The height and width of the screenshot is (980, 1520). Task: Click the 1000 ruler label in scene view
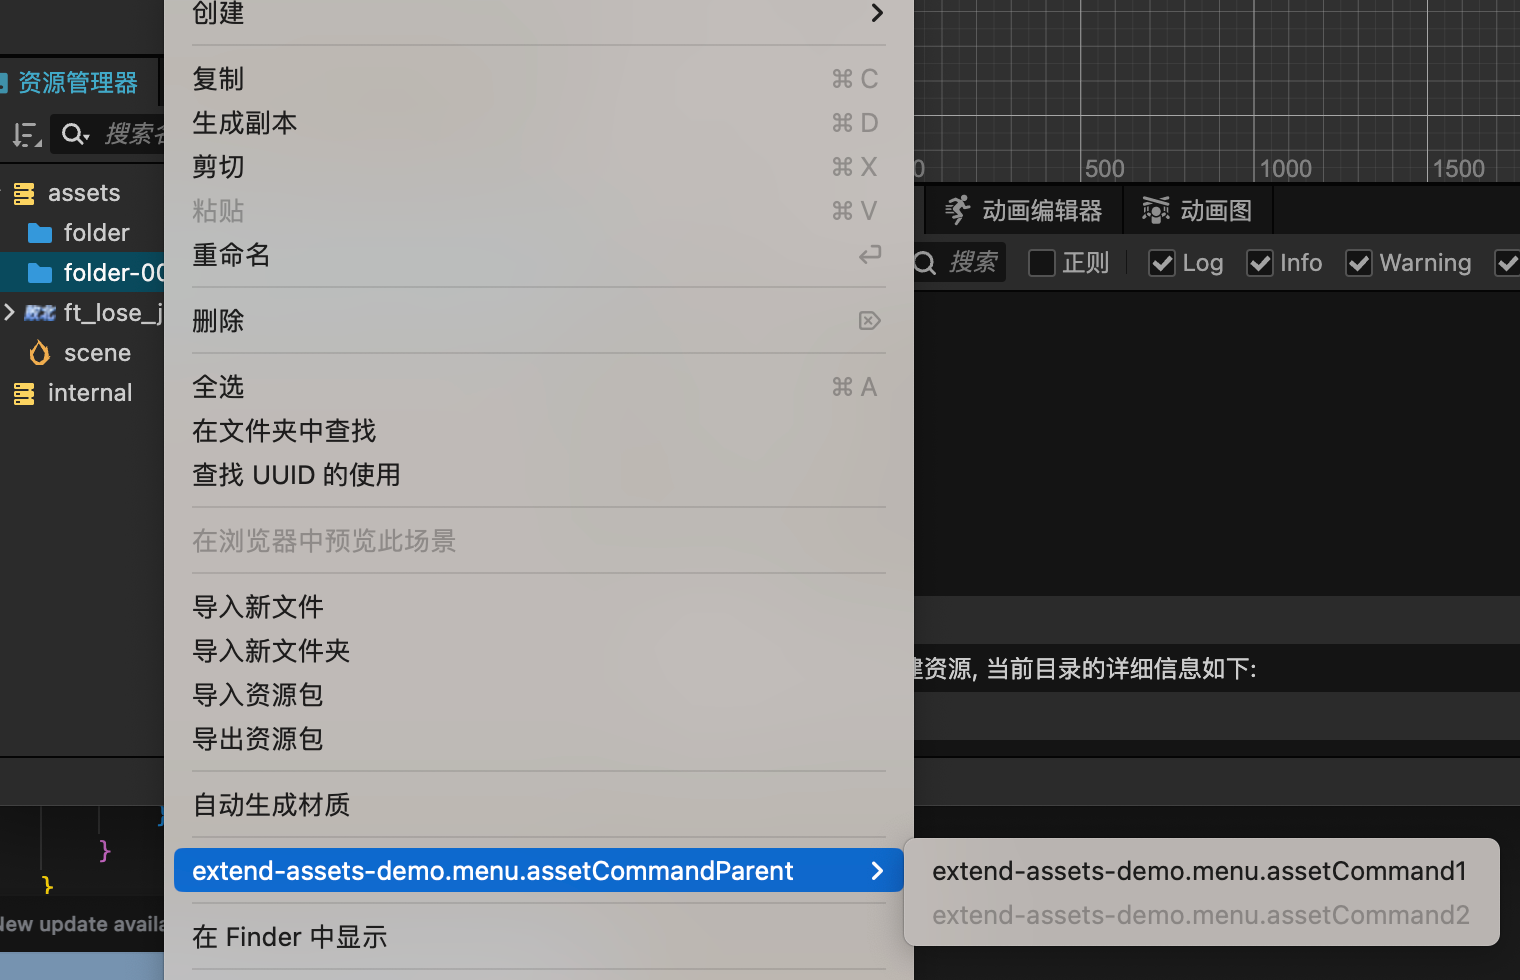(1286, 169)
